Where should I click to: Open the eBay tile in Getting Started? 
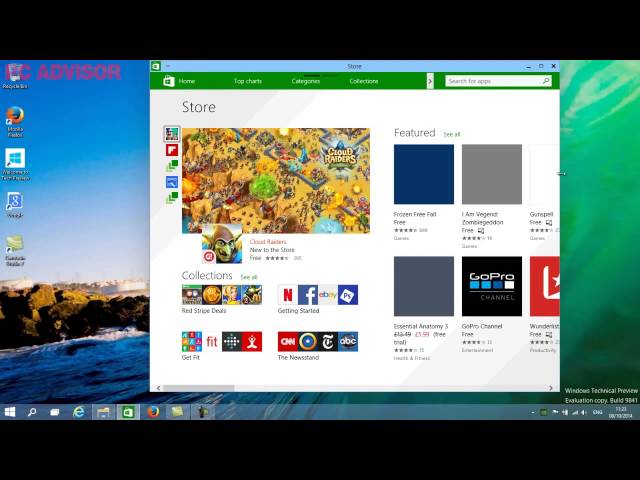coord(328,295)
